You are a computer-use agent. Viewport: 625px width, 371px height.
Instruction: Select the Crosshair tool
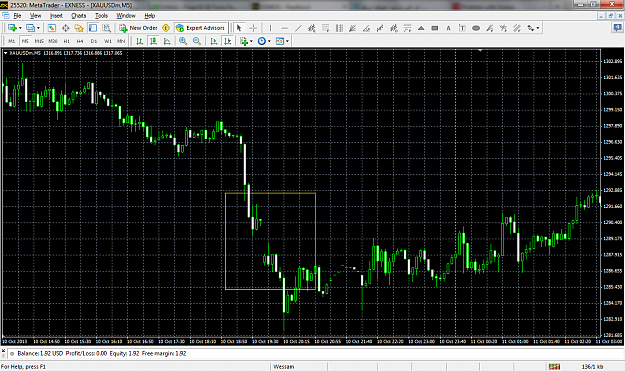(x=253, y=28)
